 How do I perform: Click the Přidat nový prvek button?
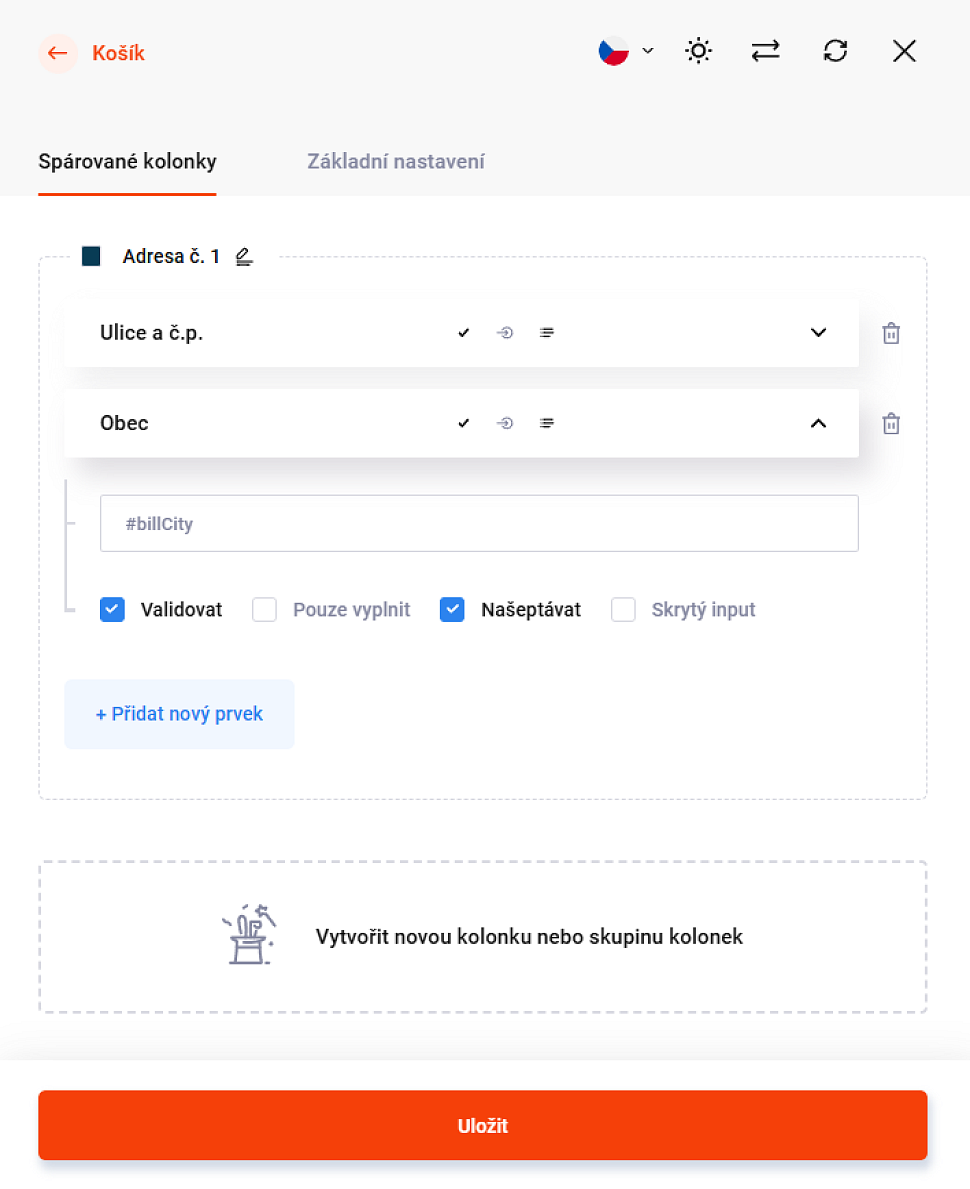click(x=179, y=714)
